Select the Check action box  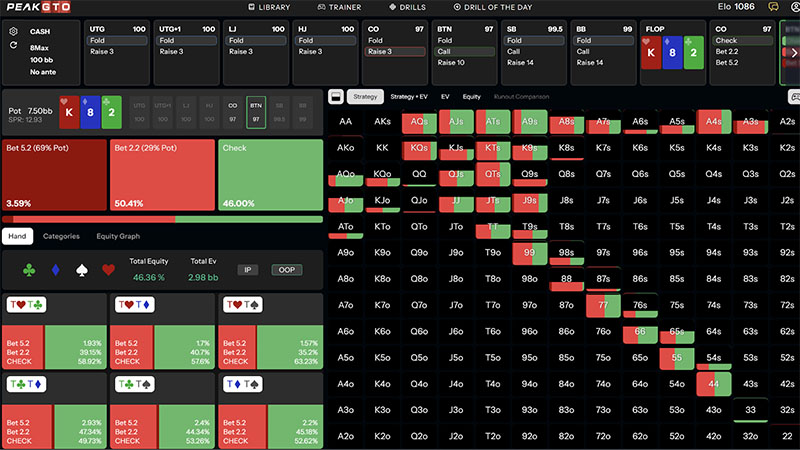(x=270, y=175)
